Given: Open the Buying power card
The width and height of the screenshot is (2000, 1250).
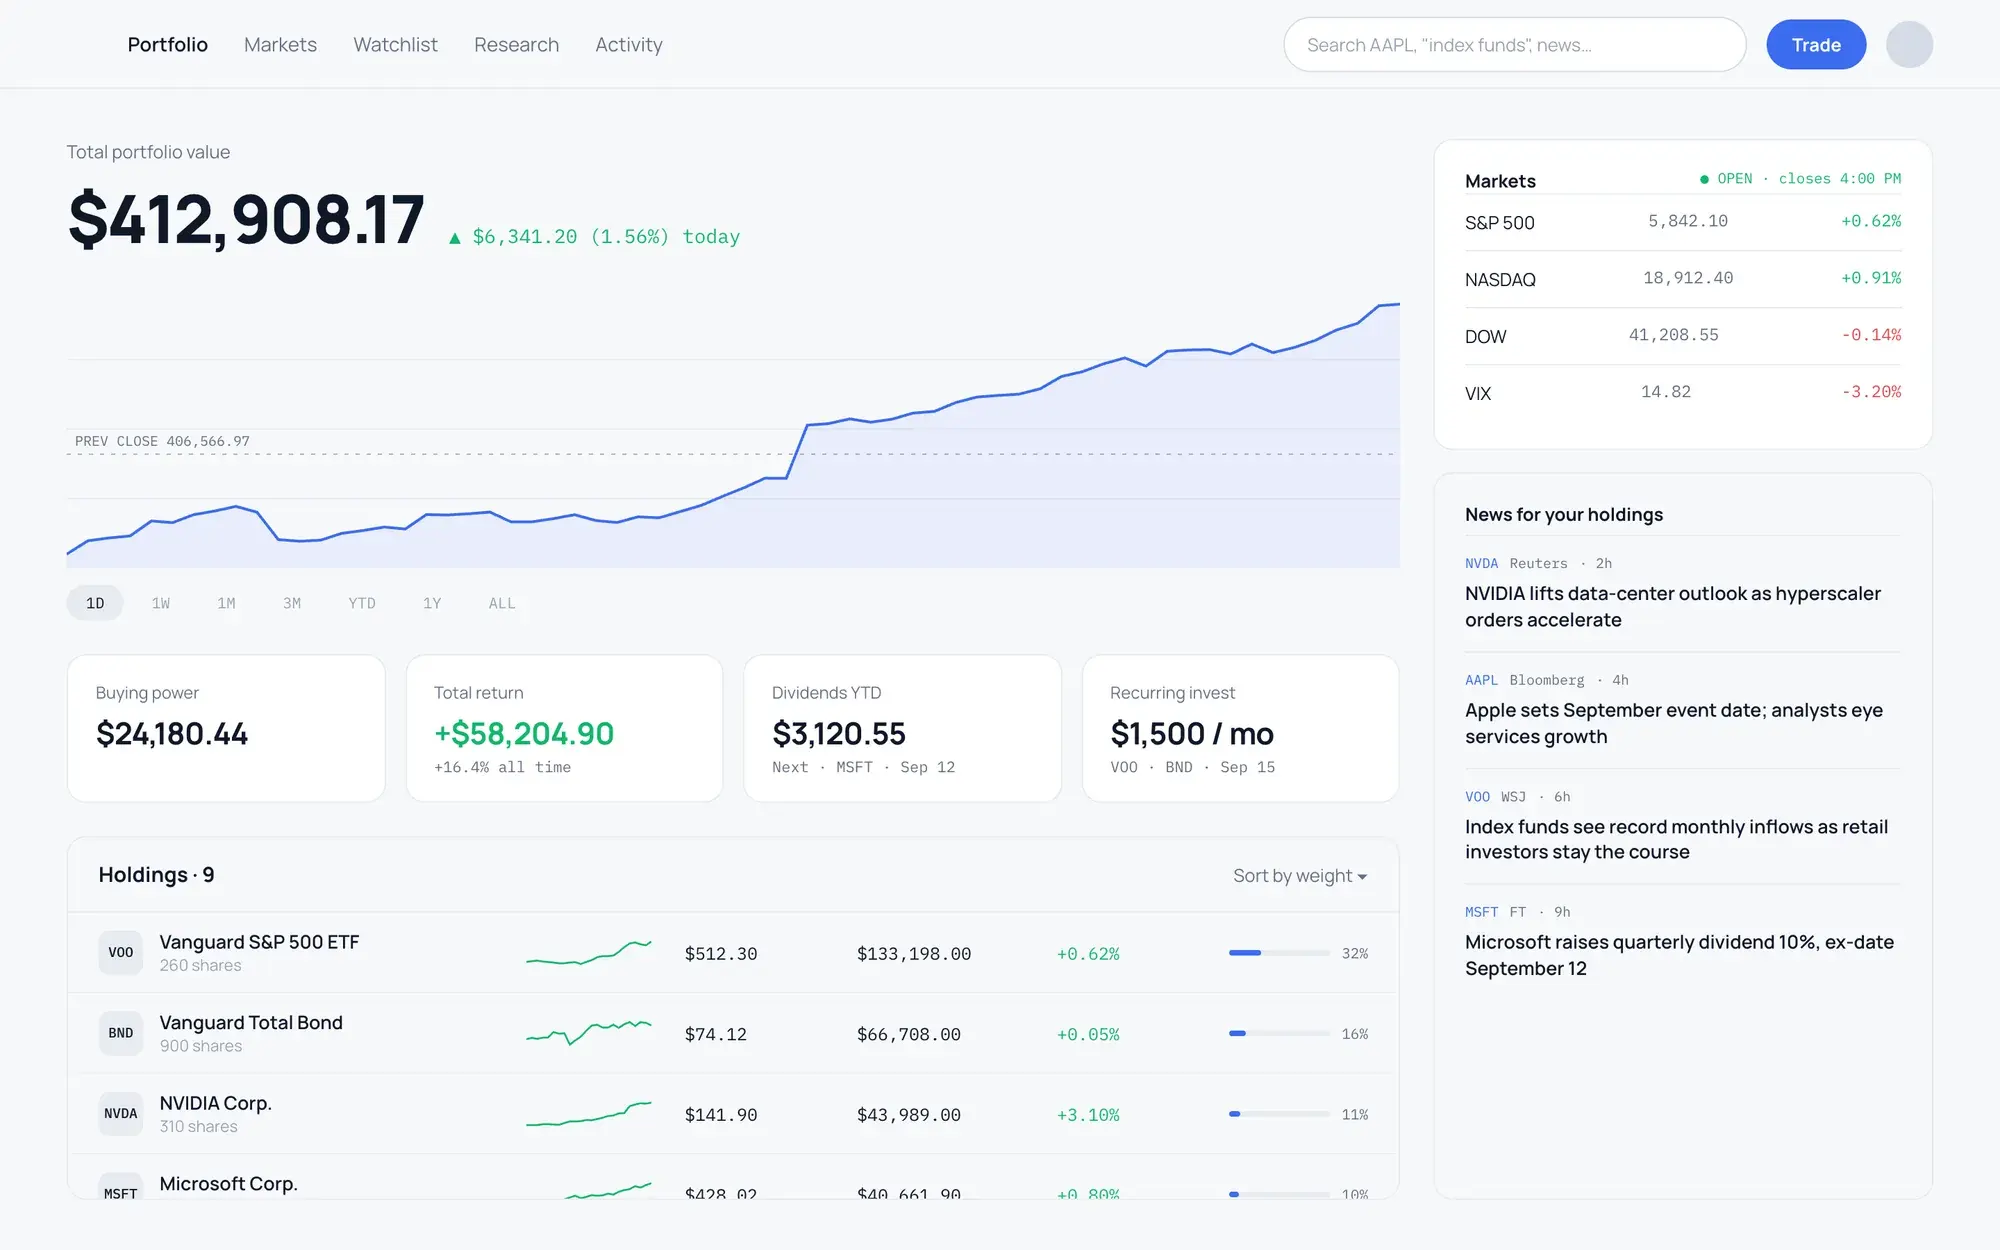Looking at the screenshot, I should (226, 728).
